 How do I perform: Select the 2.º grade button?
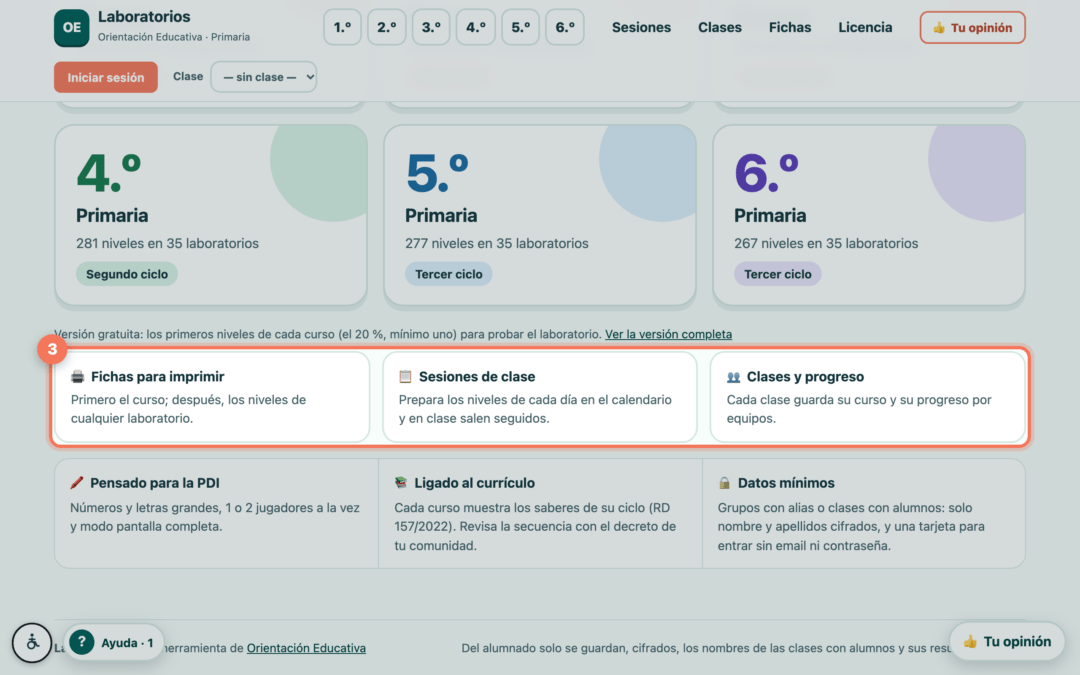coord(386,28)
